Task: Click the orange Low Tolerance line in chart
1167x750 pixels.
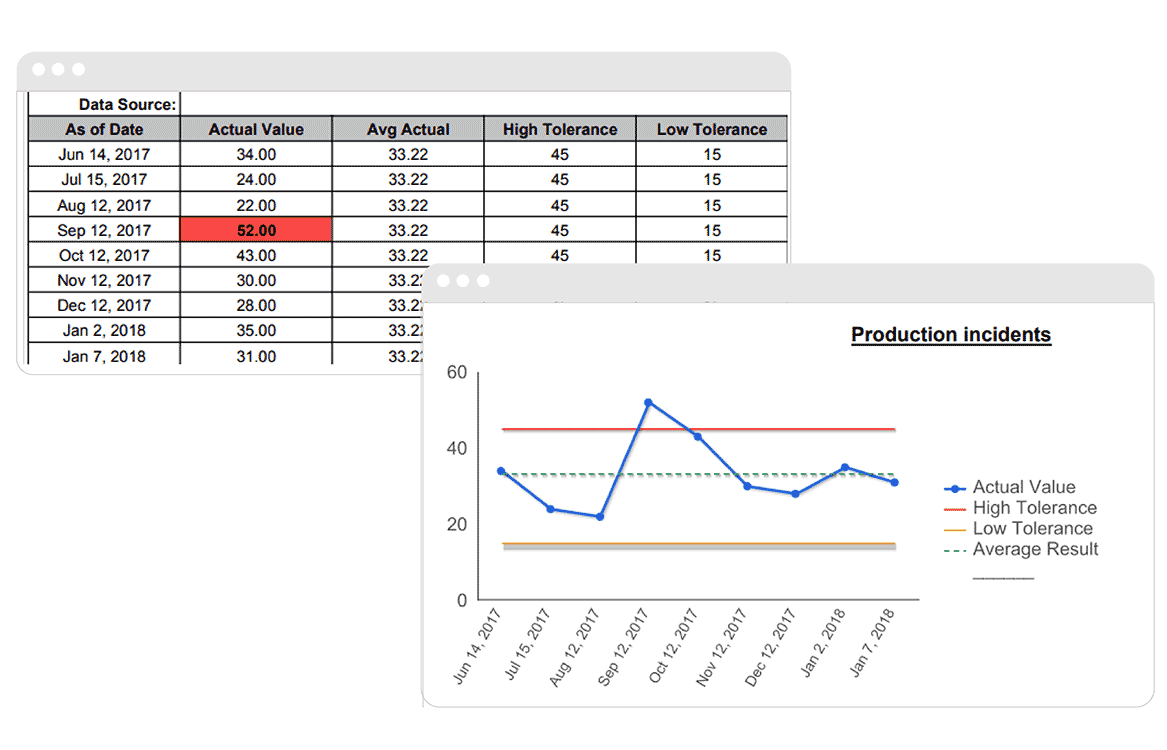Action: pyautogui.click(x=698, y=544)
